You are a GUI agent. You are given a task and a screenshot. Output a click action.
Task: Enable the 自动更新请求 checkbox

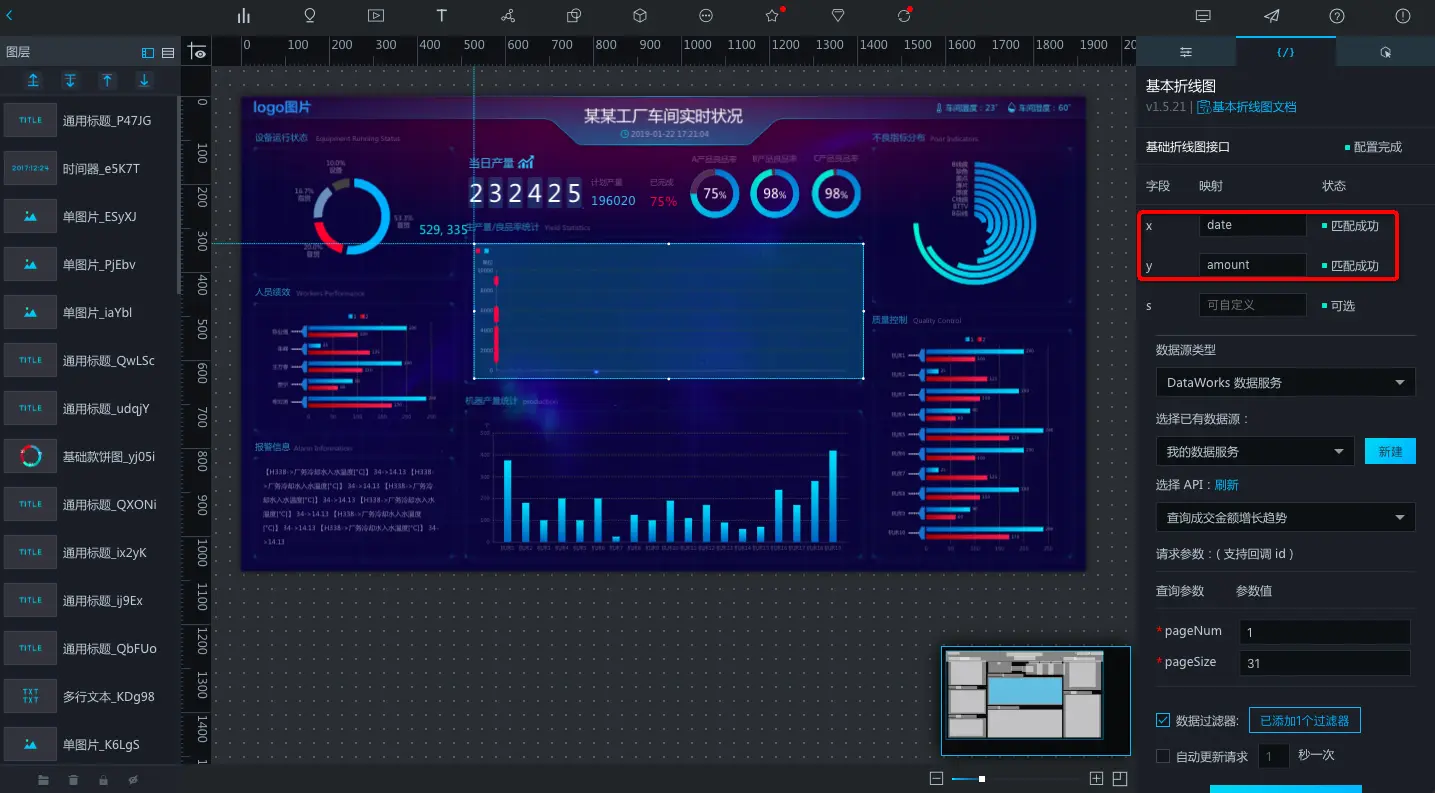[1163, 756]
